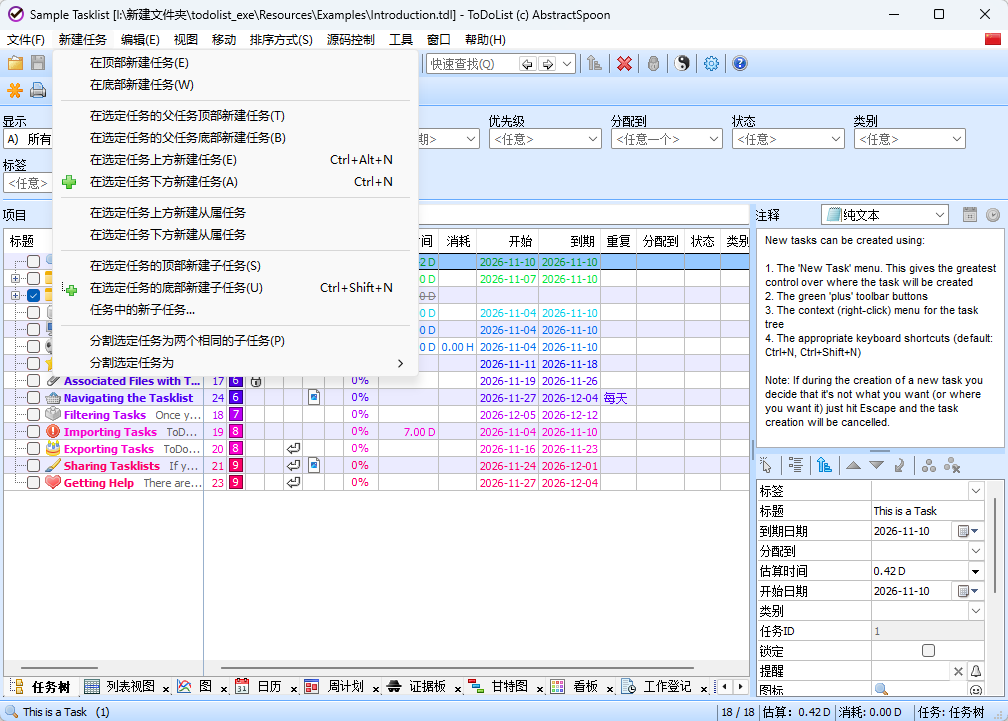Open the 优先级 filter dropdown
This screenshot has width=1008, height=721.
[x=545, y=139]
